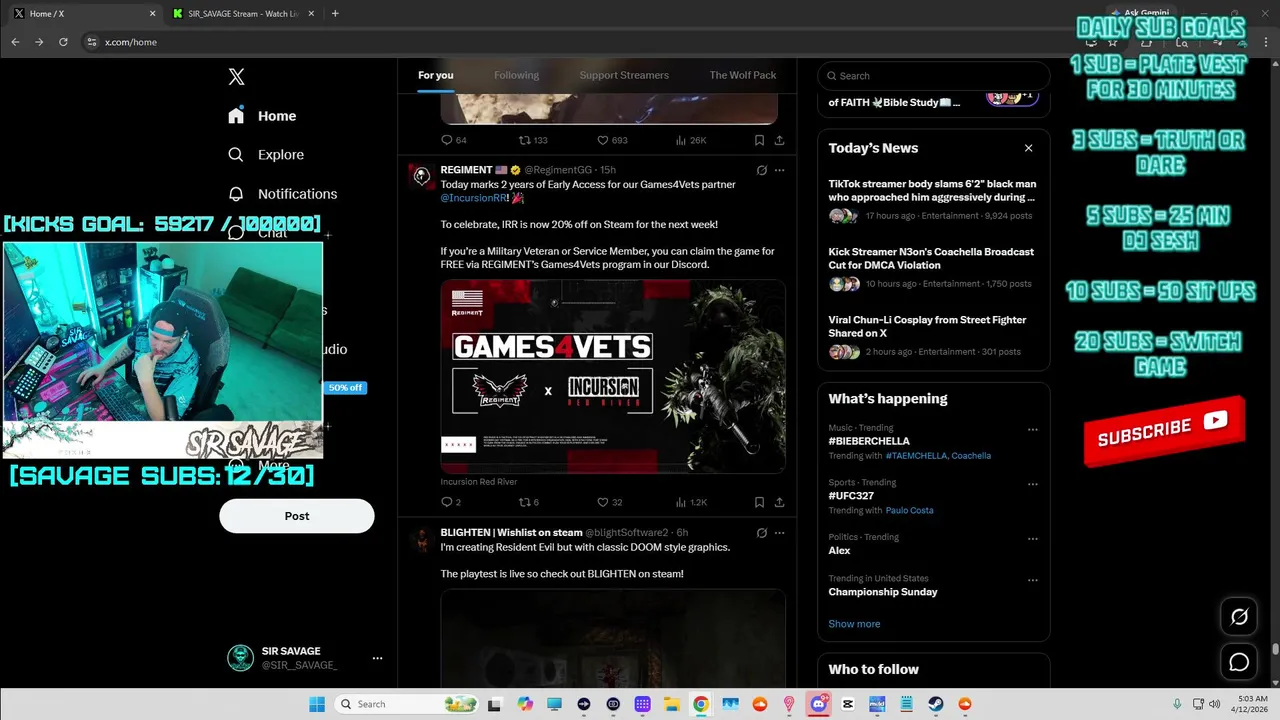The width and height of the screenshot is (1280, 720).
Task: Open the Windows Start menu
Action: coord(316,704)
